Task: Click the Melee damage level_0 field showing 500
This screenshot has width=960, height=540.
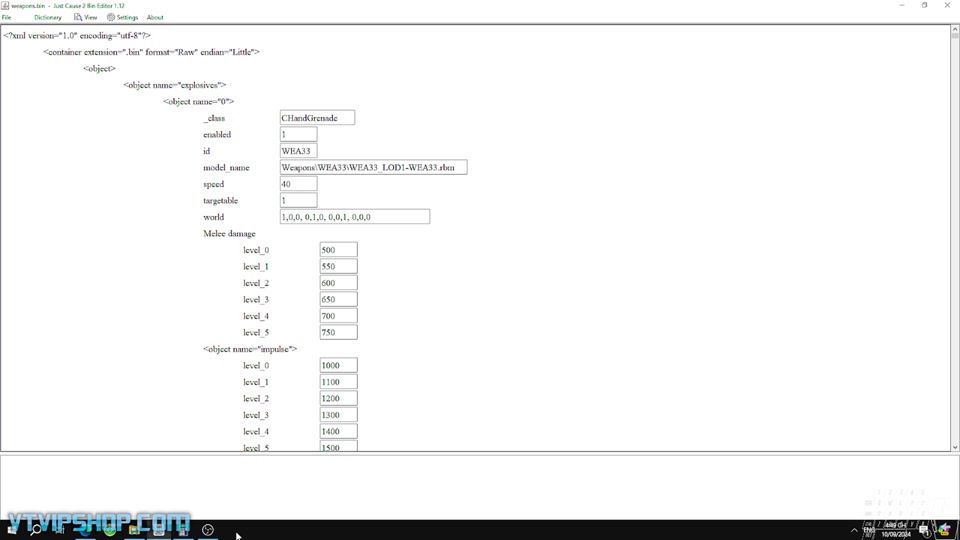Action: pyautogui.click(x=338, y=250)
